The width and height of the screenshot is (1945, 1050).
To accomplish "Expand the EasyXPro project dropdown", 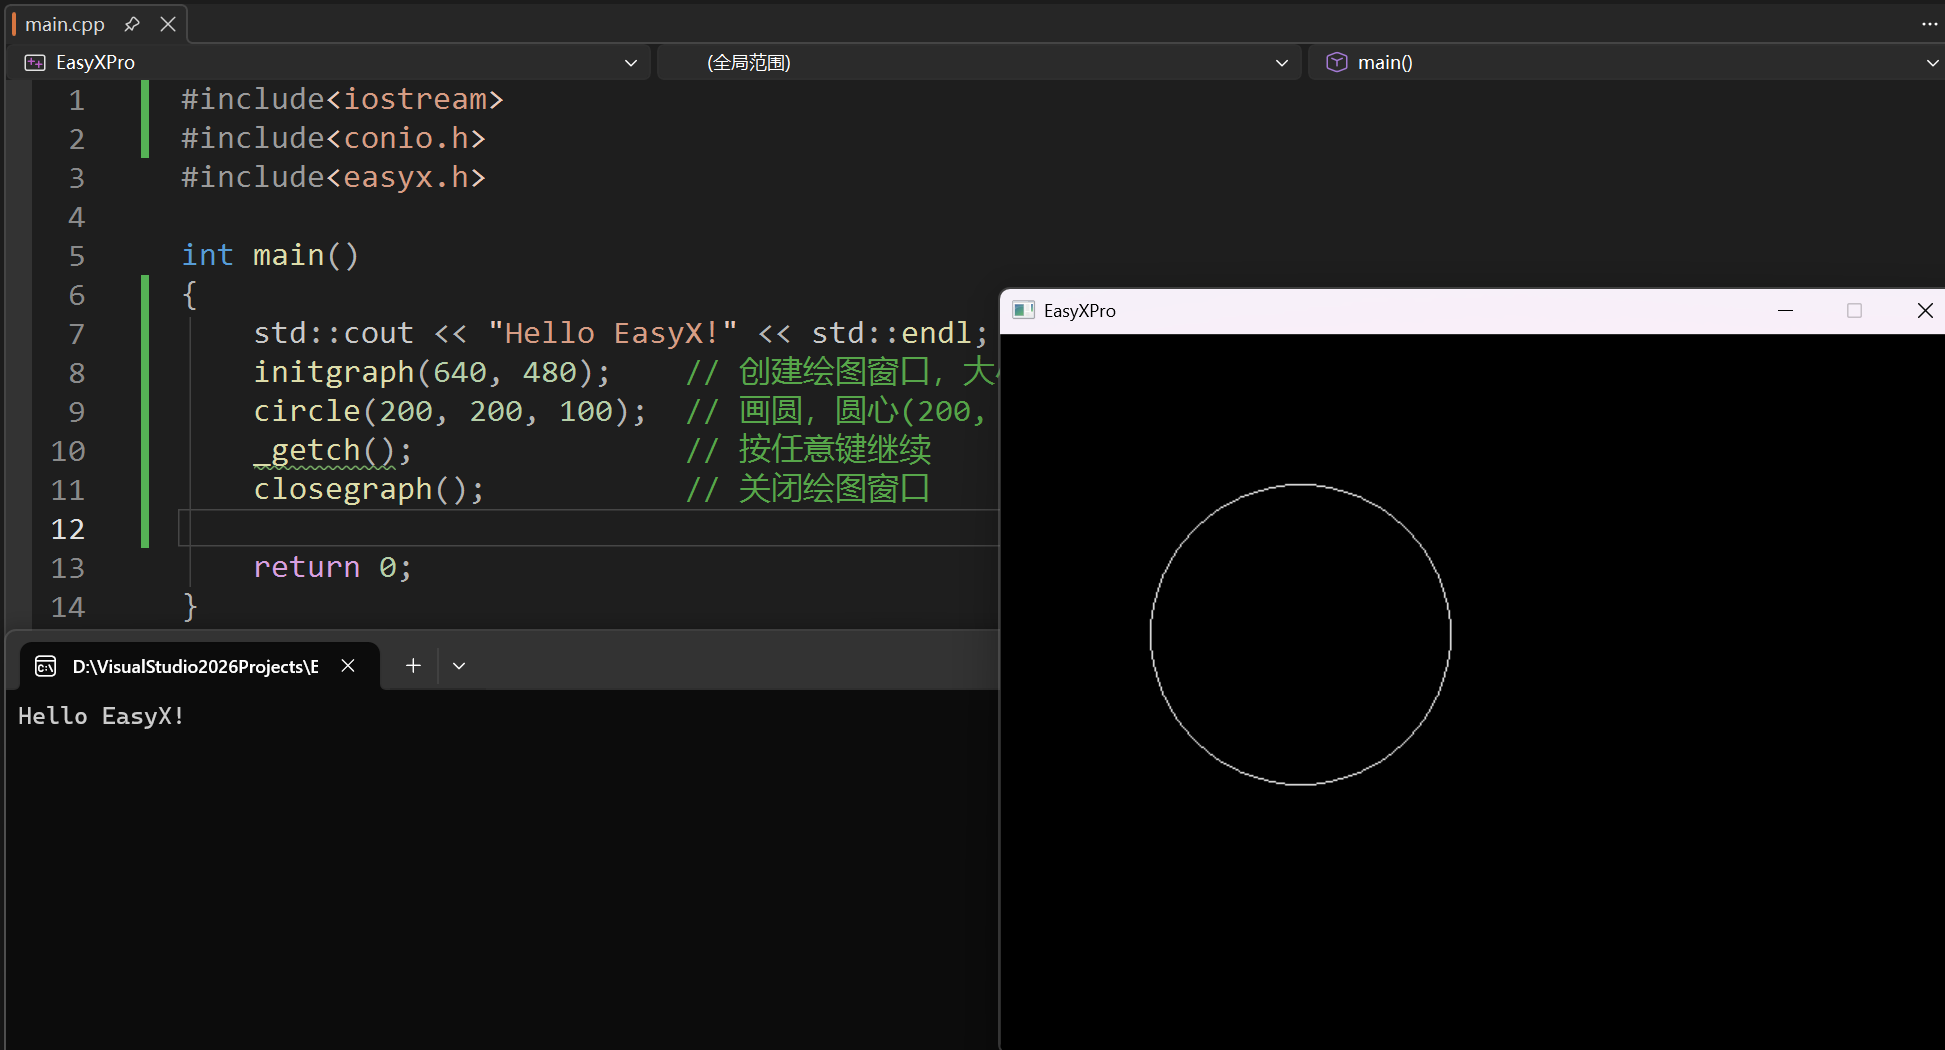I will pos(631,62).
